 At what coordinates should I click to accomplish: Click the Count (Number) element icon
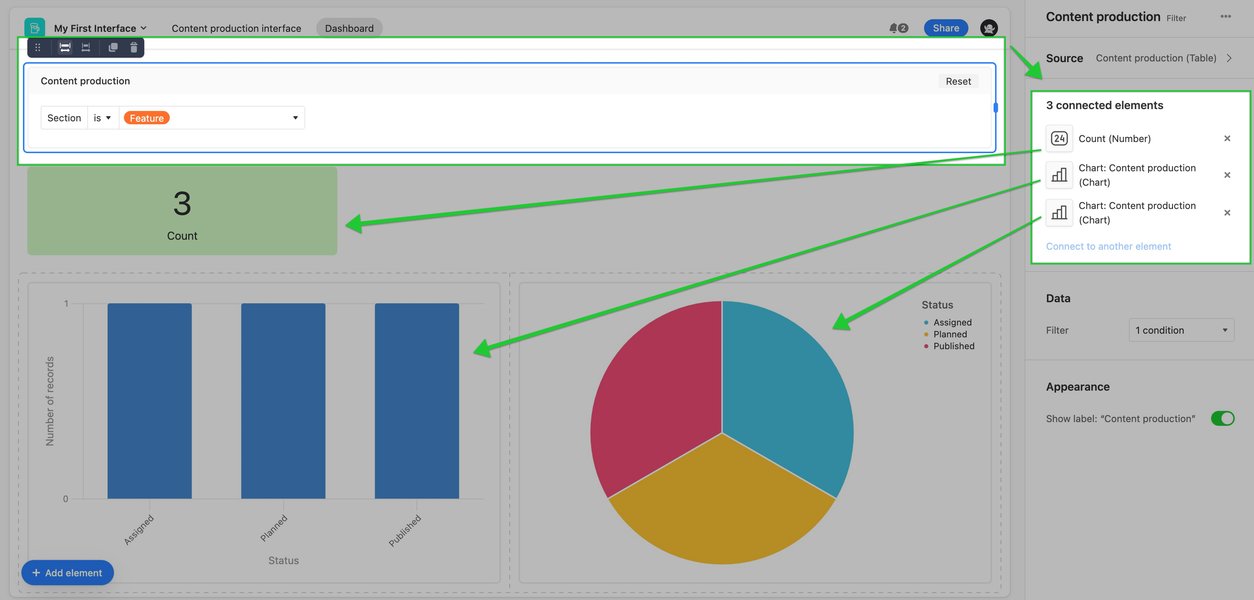(1059, 139)
